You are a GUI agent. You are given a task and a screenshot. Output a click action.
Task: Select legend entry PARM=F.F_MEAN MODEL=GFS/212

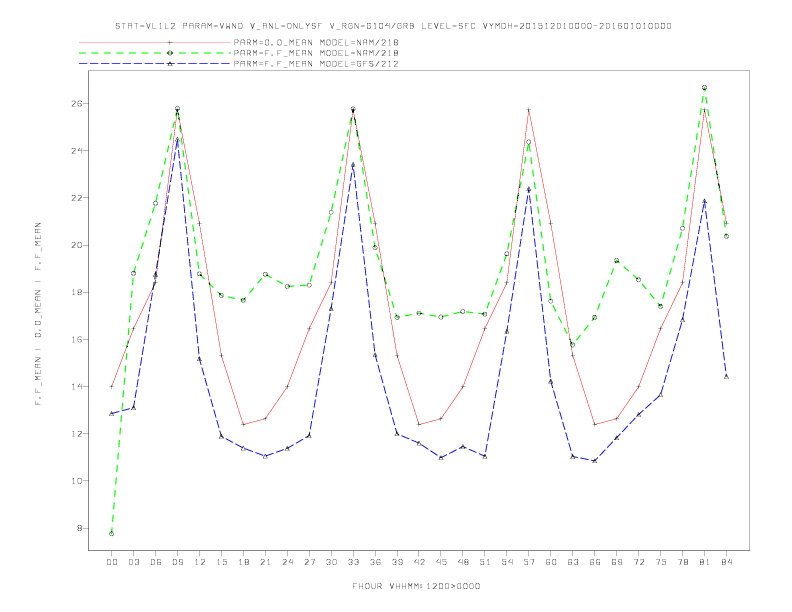tap(316, 64)
